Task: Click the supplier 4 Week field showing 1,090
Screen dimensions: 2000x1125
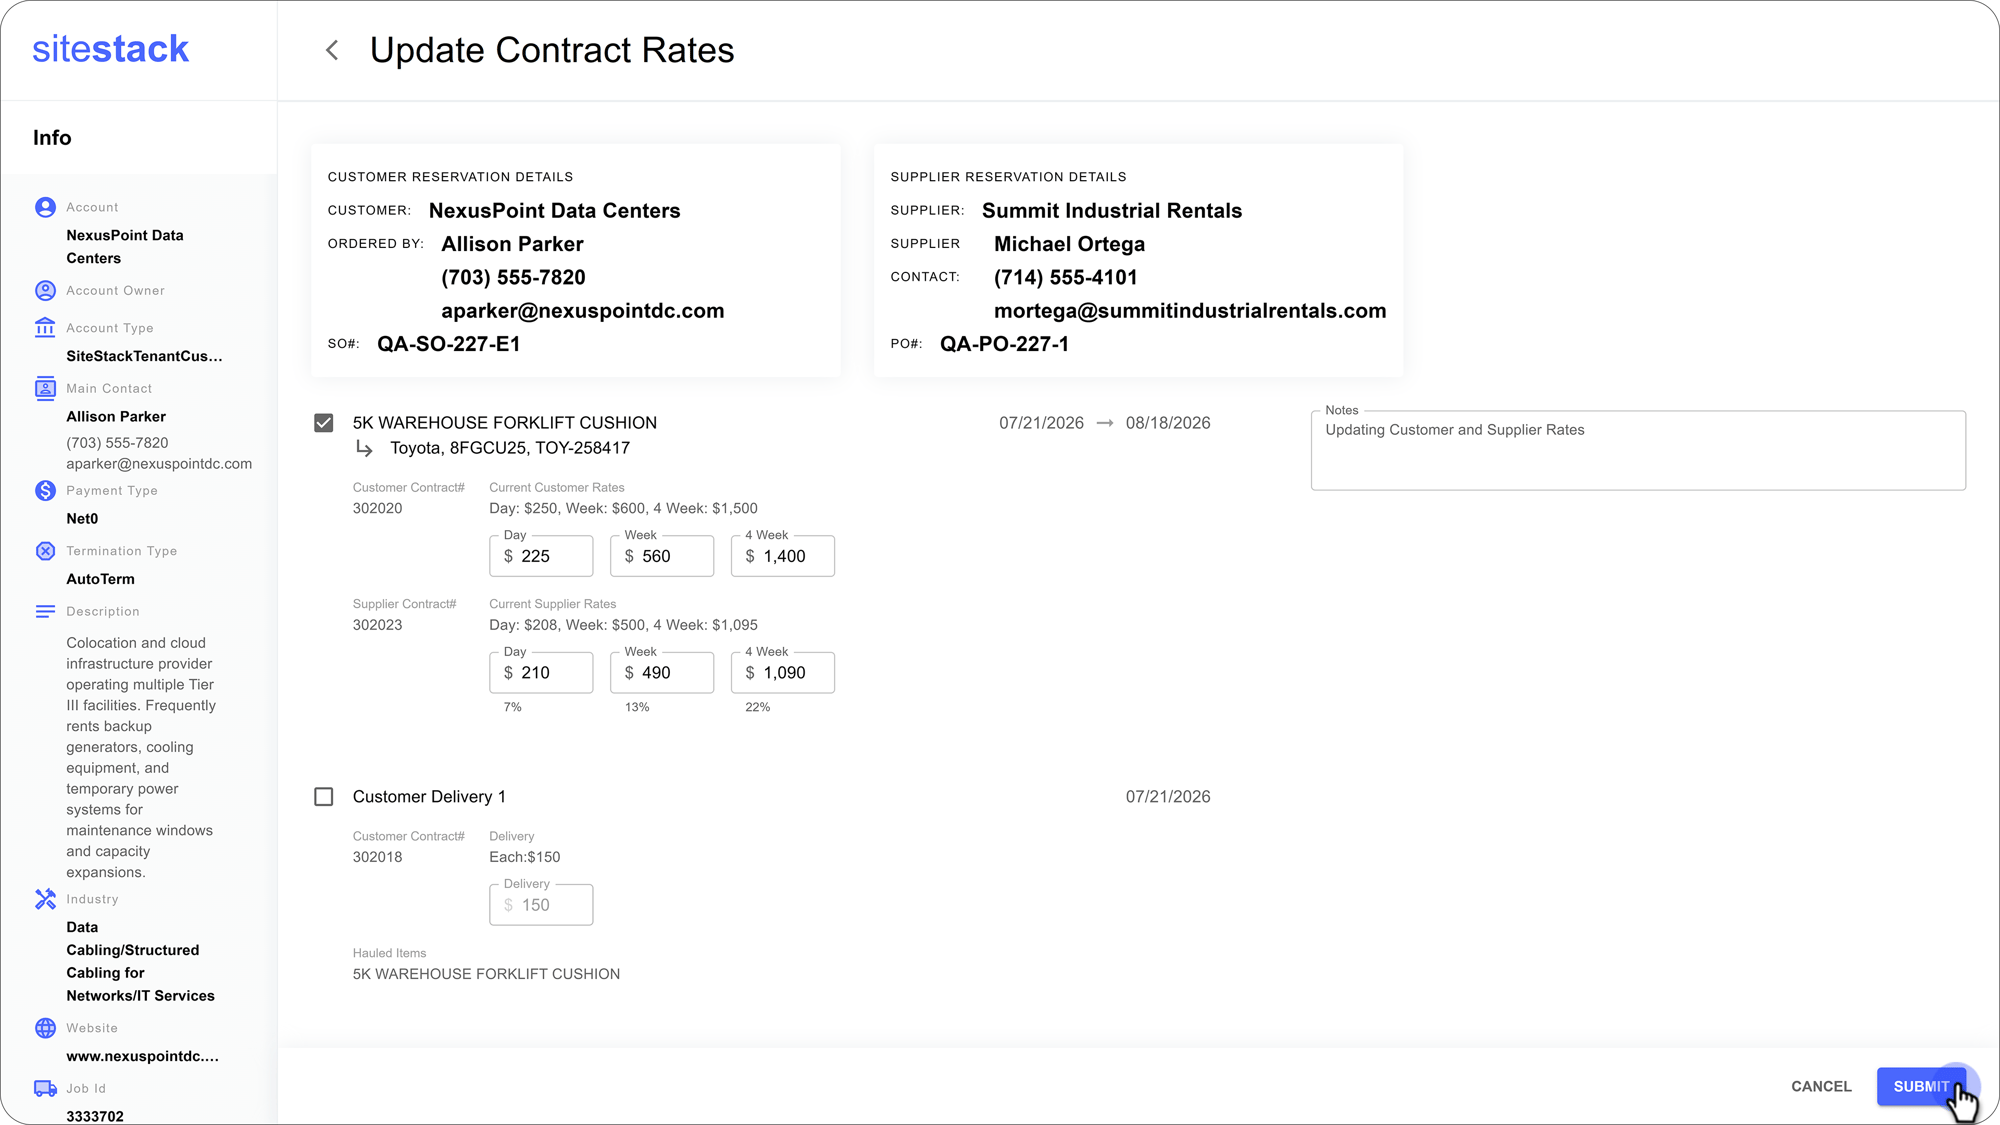Action: (x=783, y=673)
